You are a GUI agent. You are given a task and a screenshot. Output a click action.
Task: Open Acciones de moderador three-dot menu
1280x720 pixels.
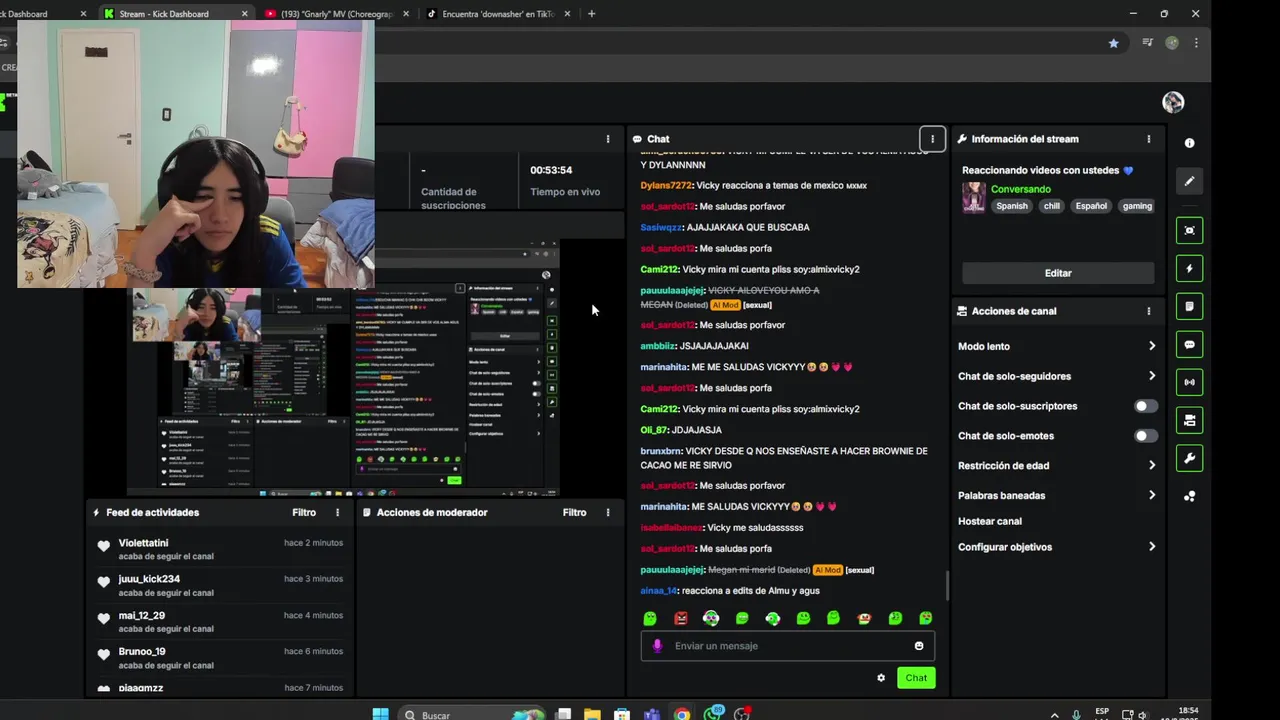pos(607,512)
